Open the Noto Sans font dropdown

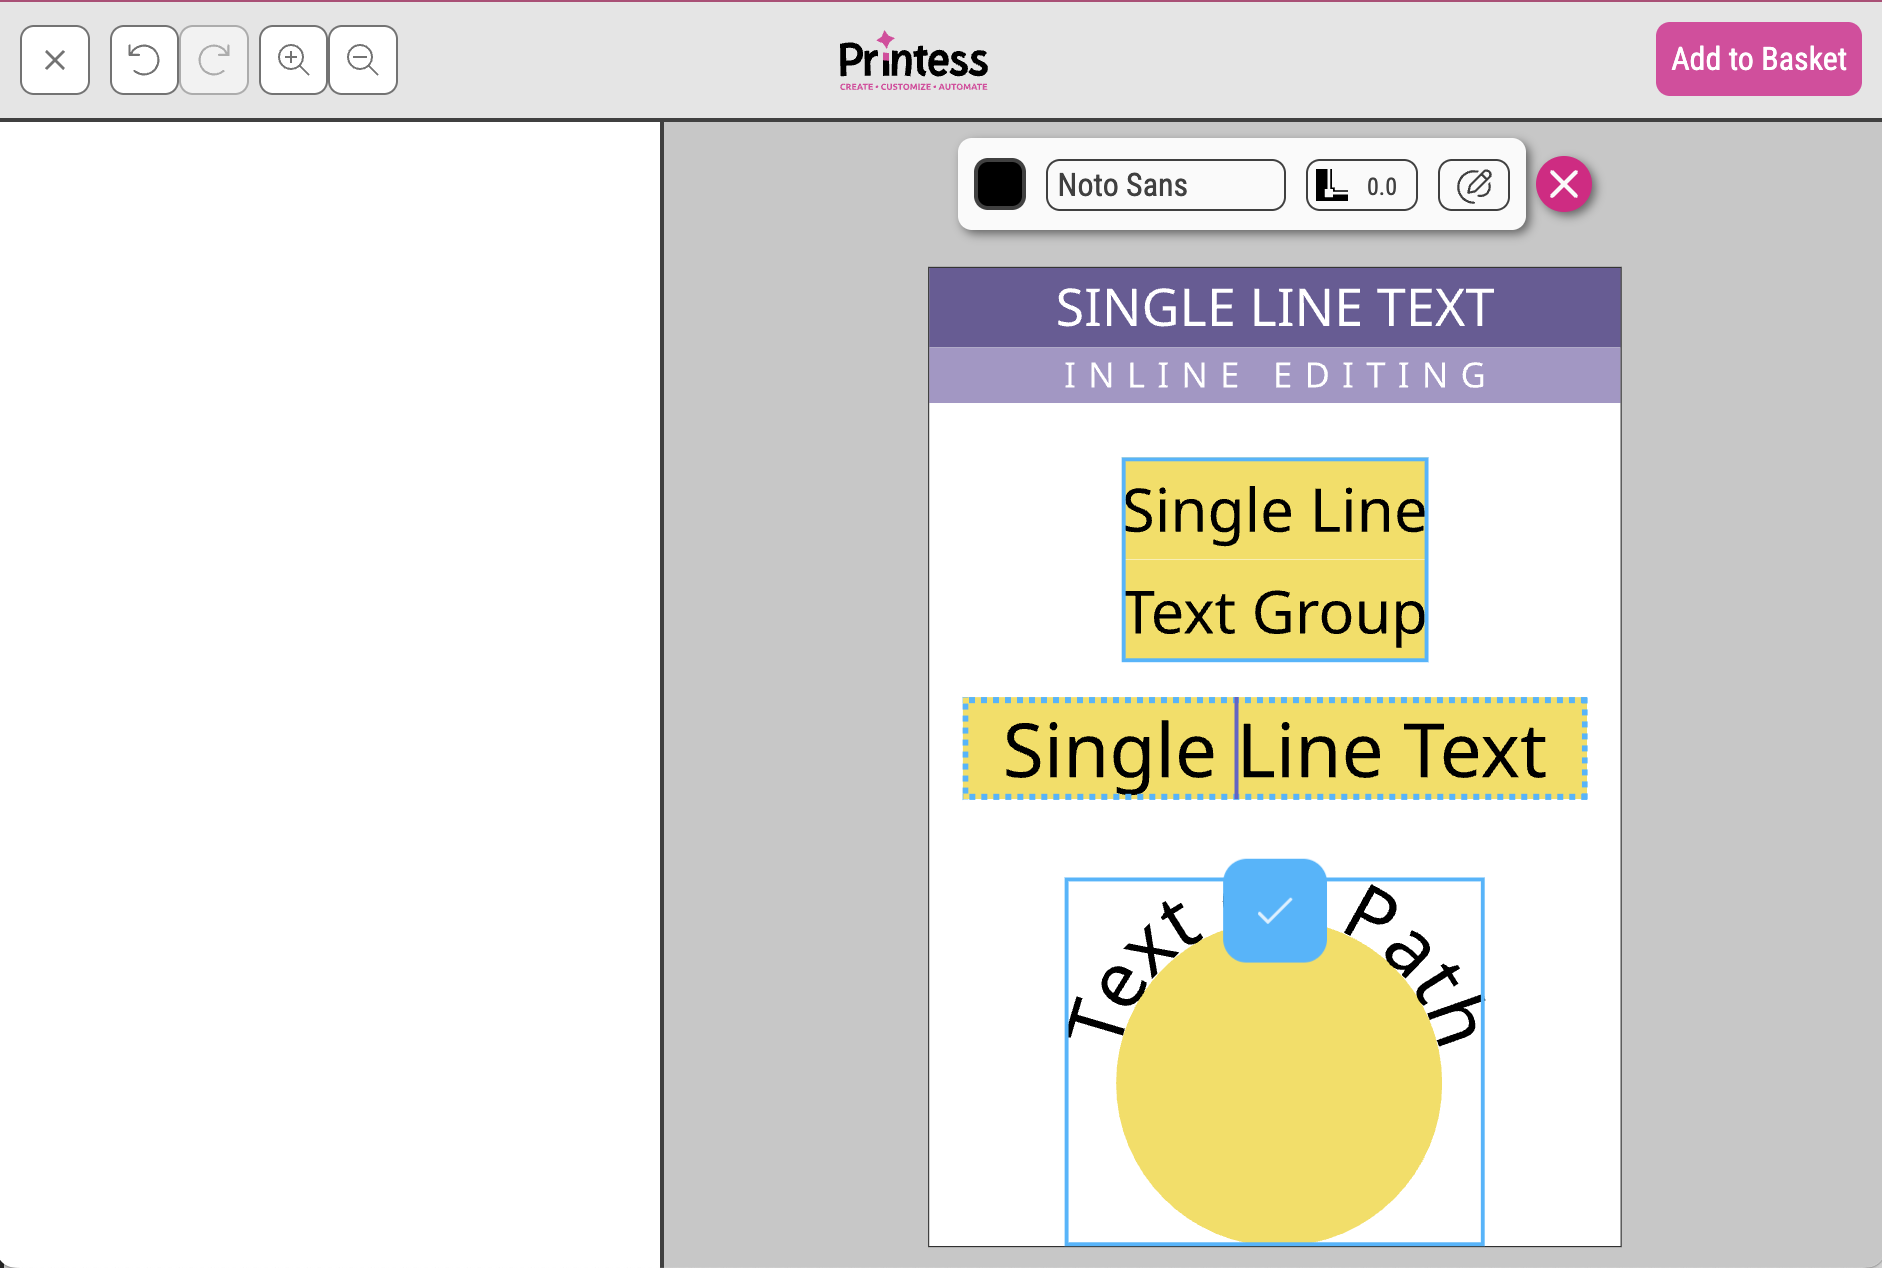1165,185
